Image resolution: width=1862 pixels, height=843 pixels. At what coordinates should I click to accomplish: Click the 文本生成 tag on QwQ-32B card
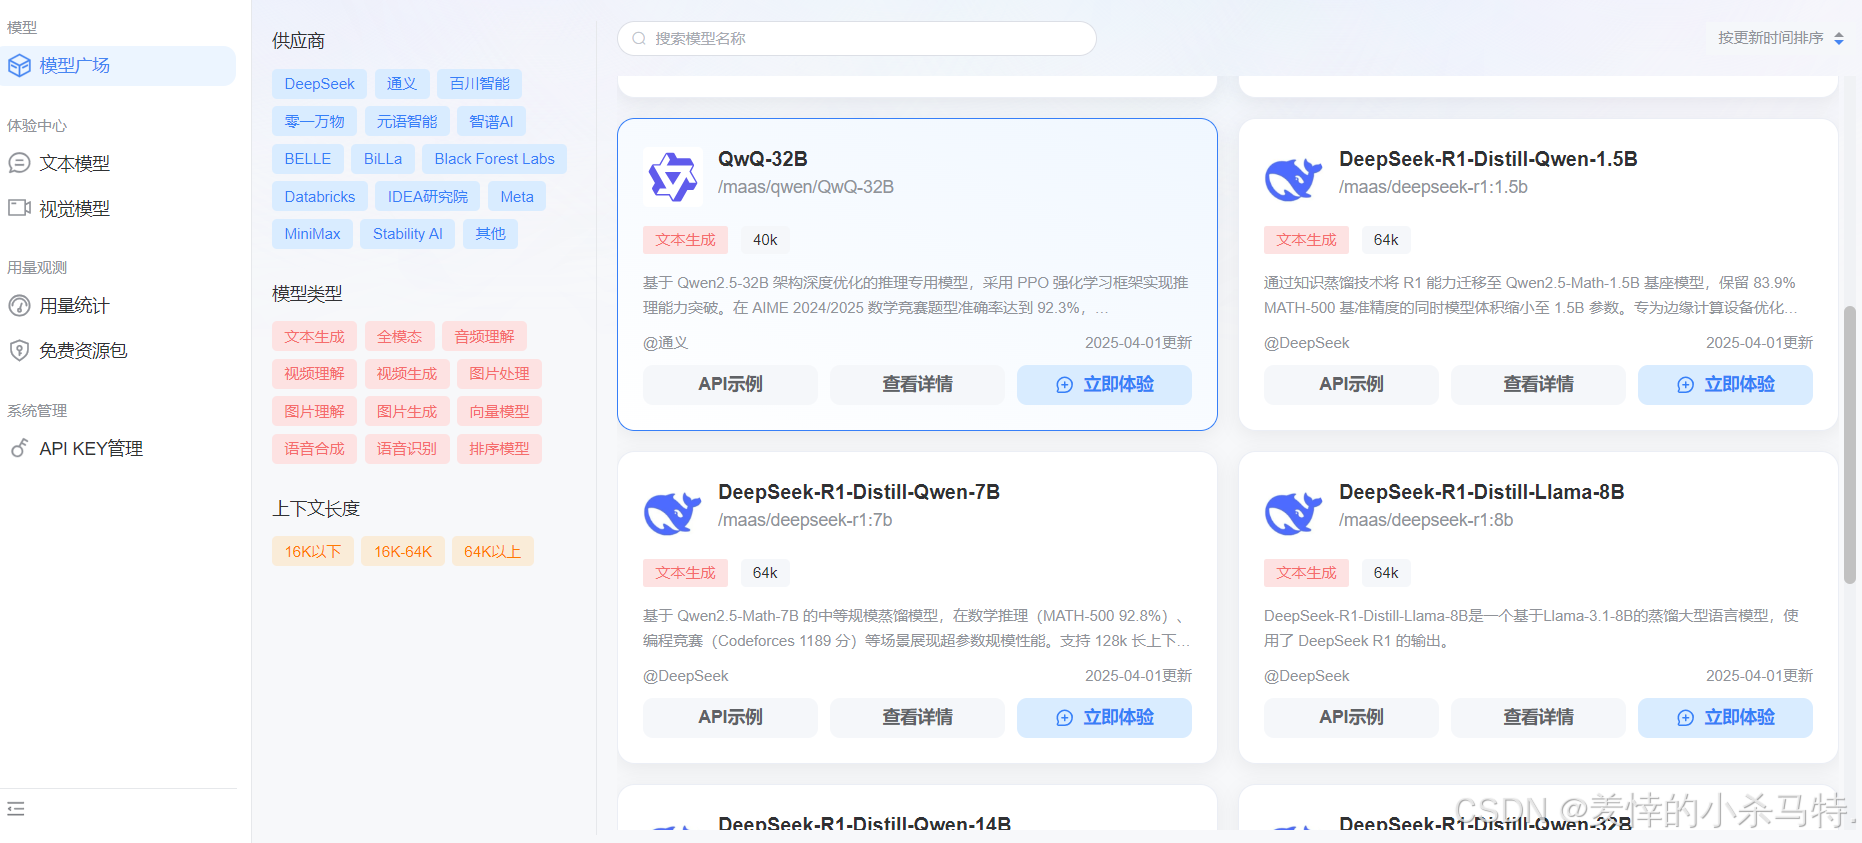coord(685,240)
